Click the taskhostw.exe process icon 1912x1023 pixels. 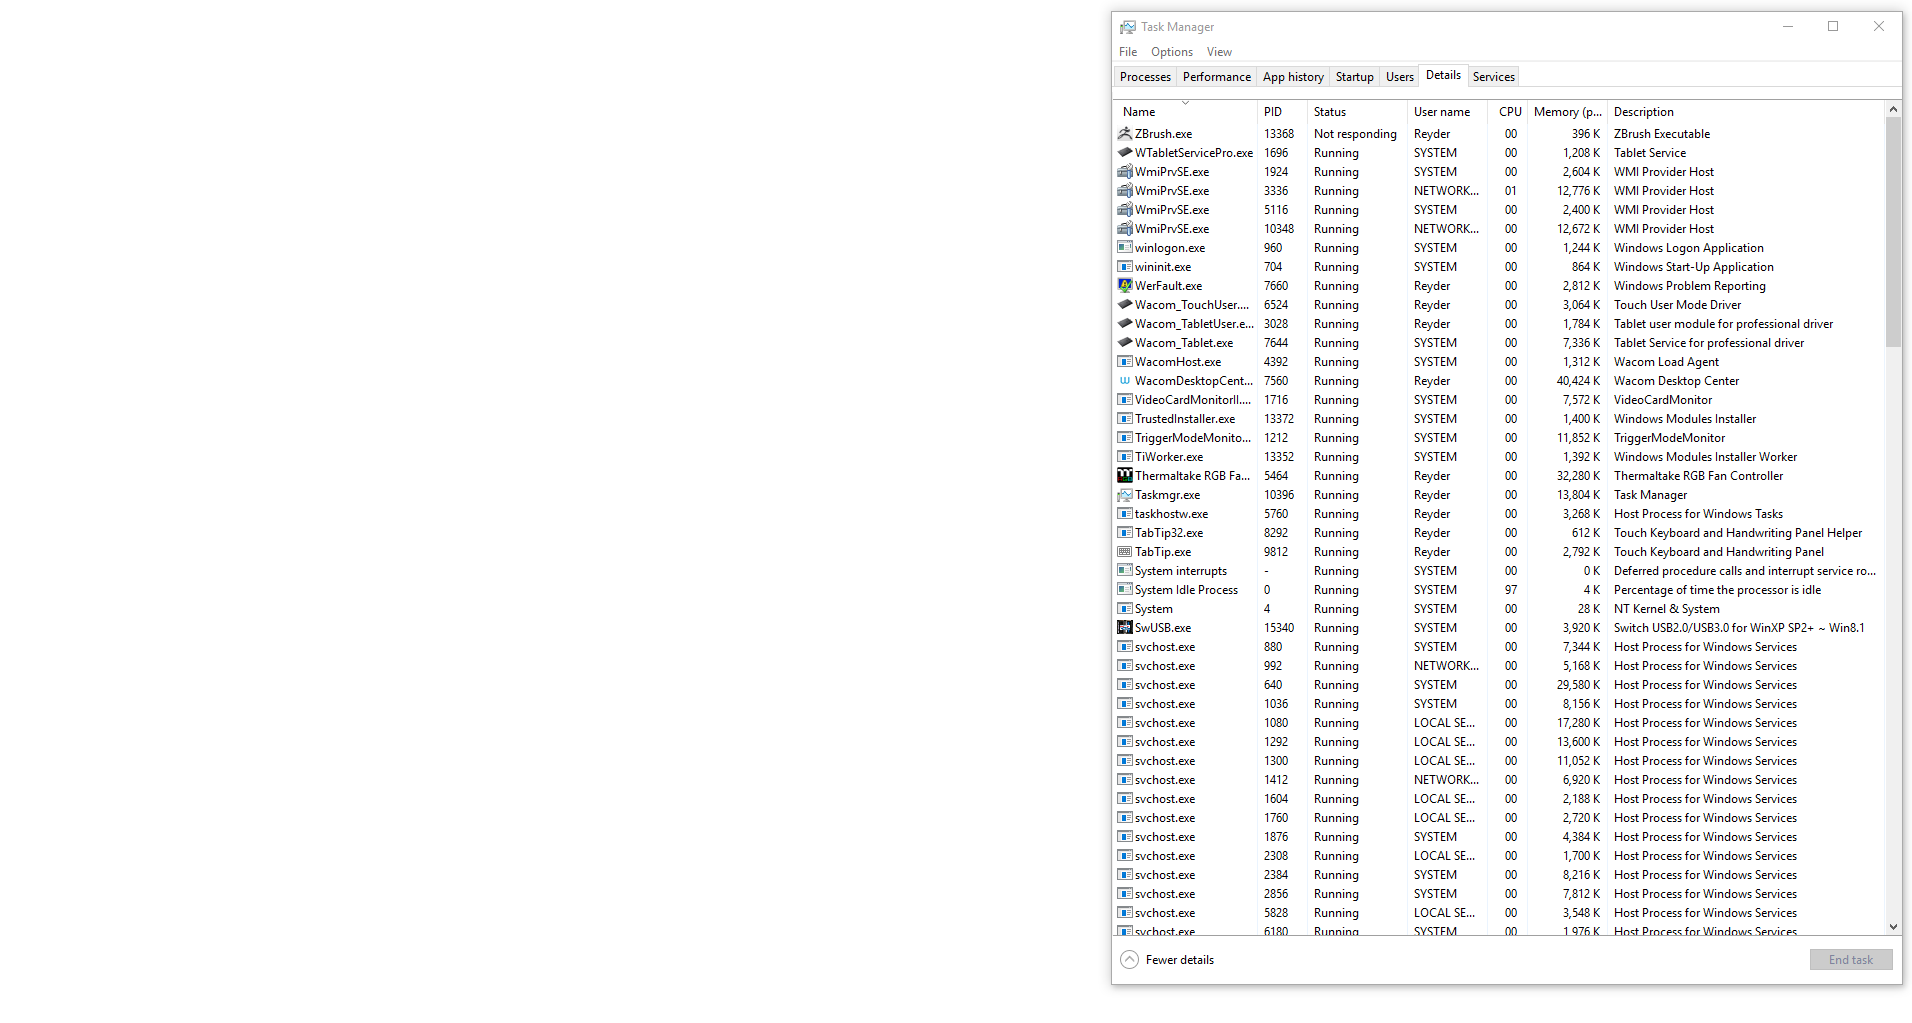coord(1125,514)
